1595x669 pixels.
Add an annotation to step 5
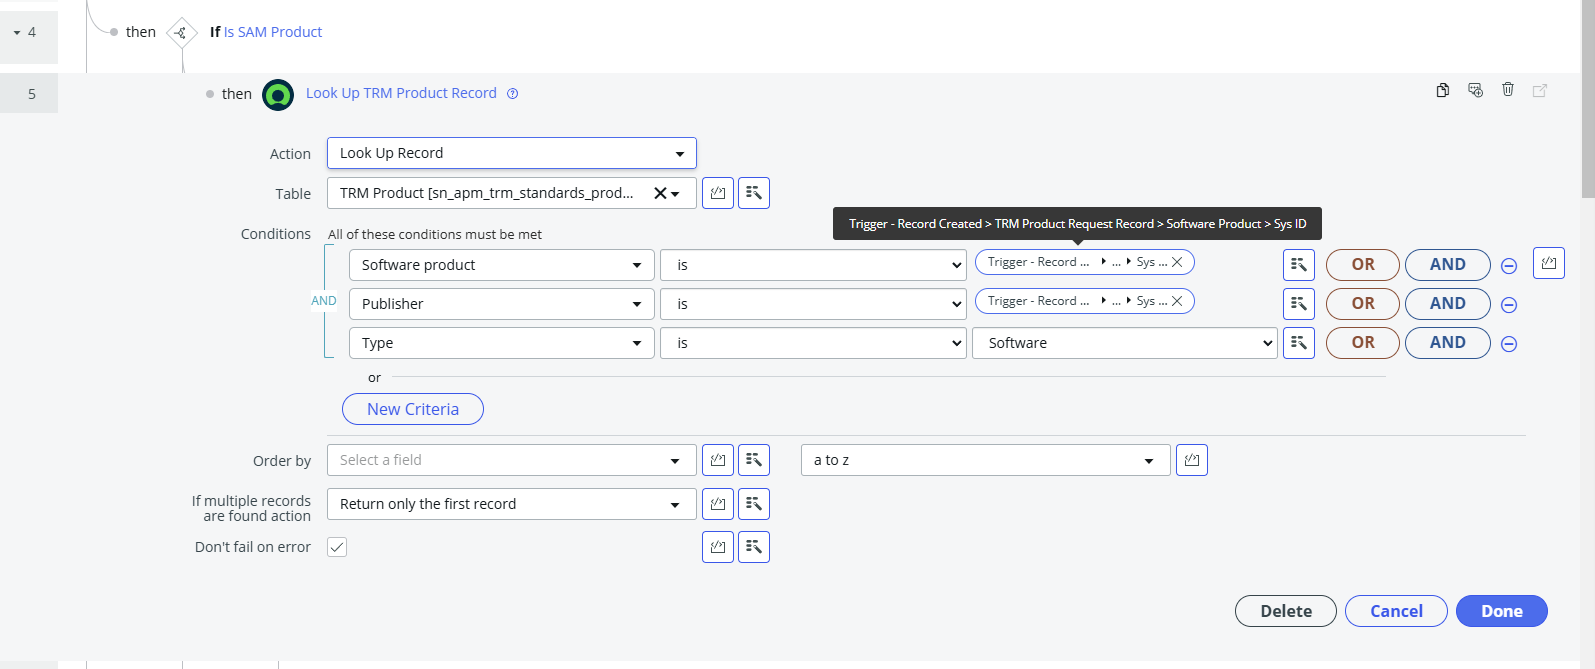[x=1475, y=90]
